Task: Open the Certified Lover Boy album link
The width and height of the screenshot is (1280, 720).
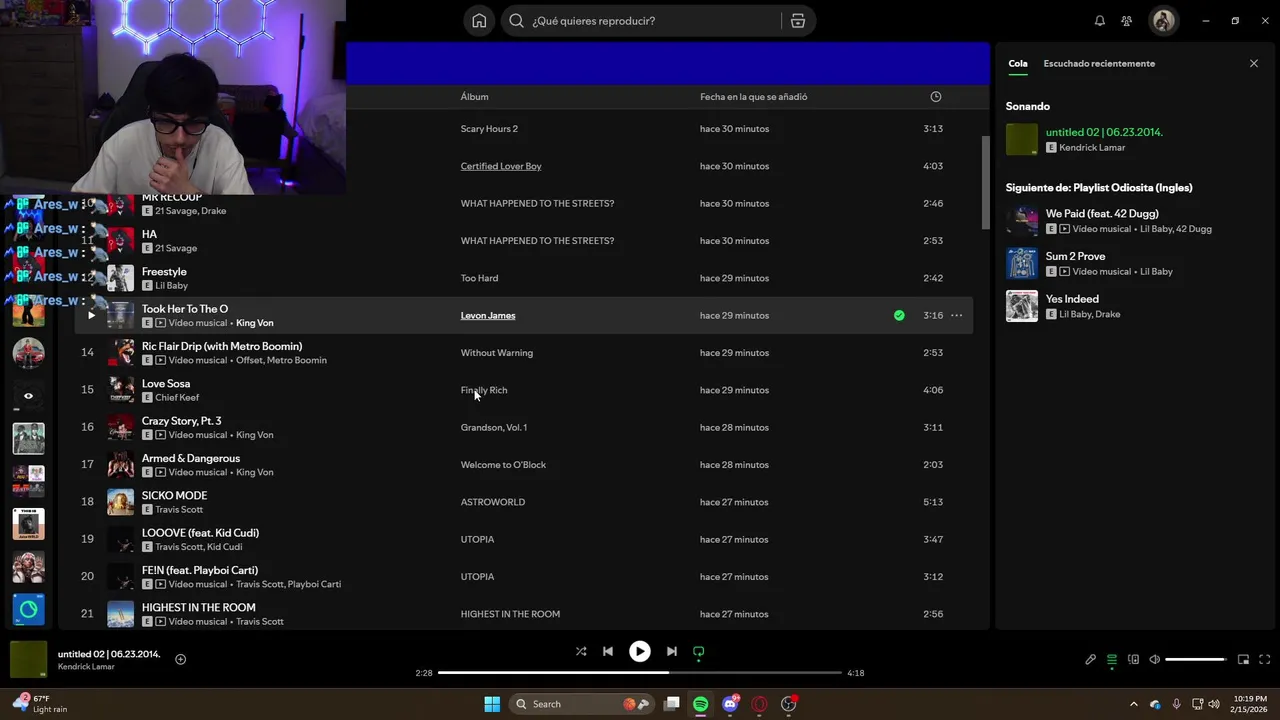Action: (501, 166)
